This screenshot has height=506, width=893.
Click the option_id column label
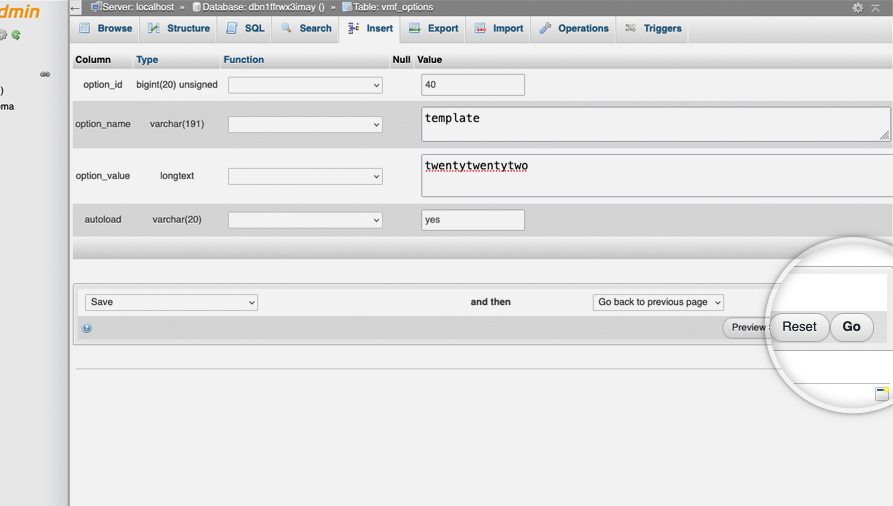(103, 85)
